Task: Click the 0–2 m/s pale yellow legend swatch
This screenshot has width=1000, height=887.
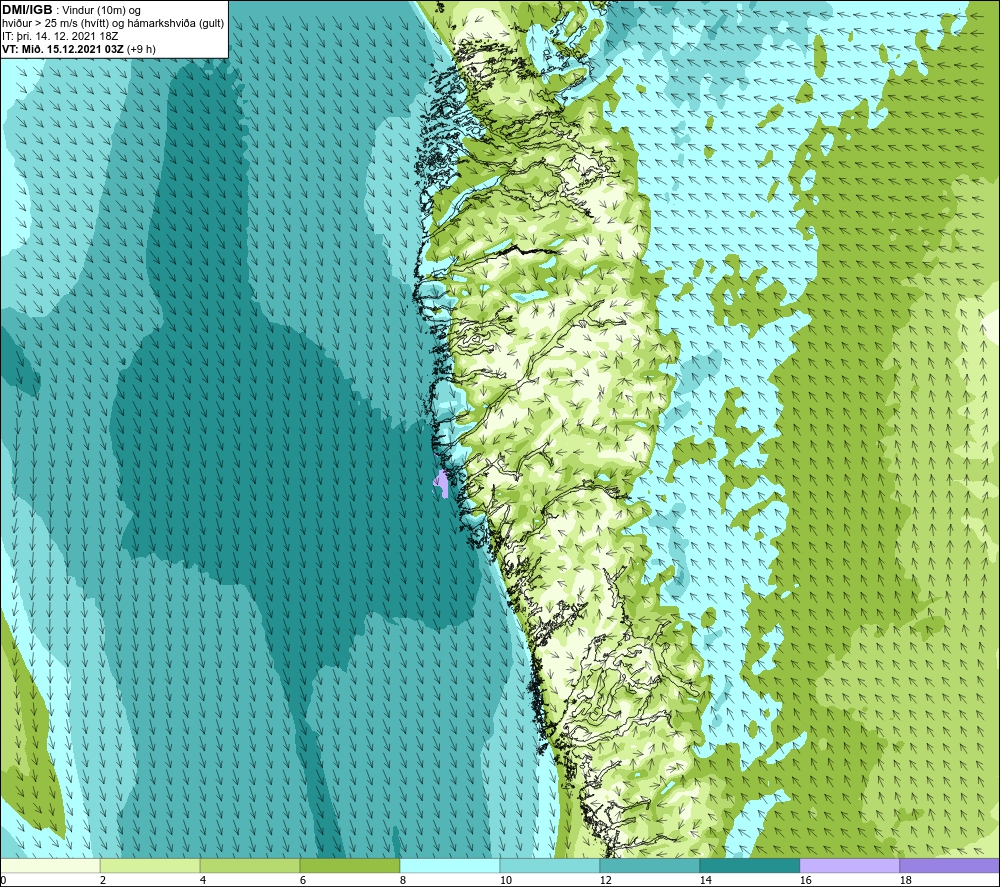Action: click(50, 865)
